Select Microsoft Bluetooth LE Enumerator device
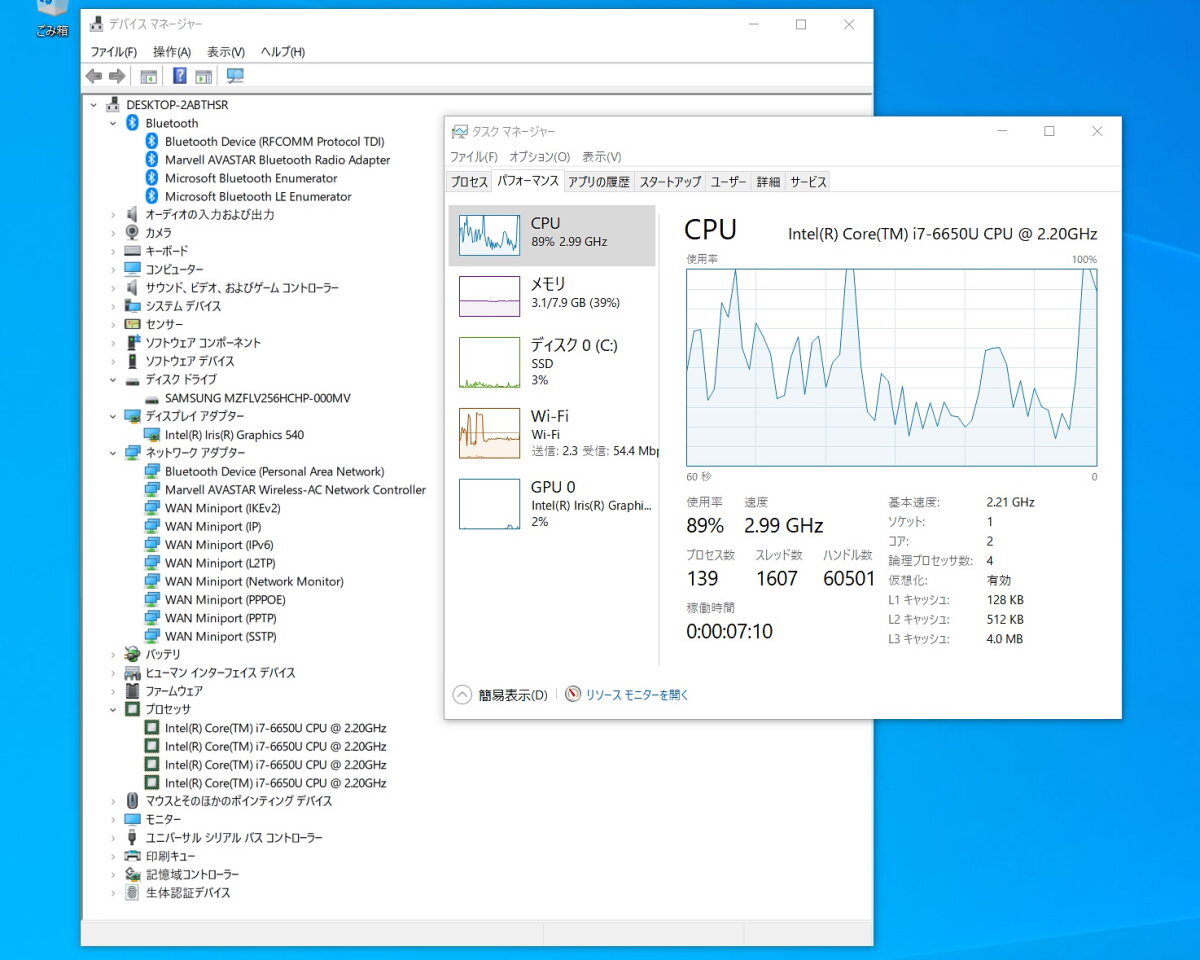Image resolution: width=1200 pixels, height=960 pixels. pyautogui.click(x=258, y=196)
